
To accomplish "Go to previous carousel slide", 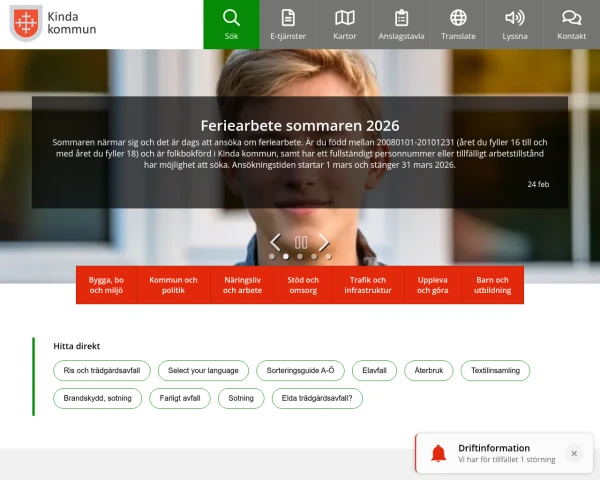I will pyautogui.click(x=275, y=242).
